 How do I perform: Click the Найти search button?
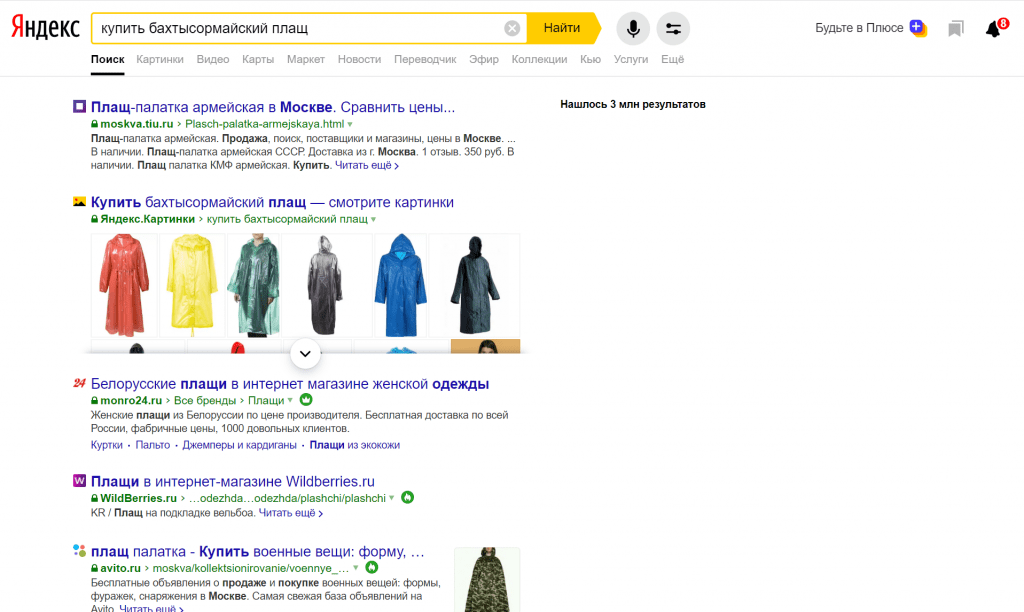click(x=562, y=28)
